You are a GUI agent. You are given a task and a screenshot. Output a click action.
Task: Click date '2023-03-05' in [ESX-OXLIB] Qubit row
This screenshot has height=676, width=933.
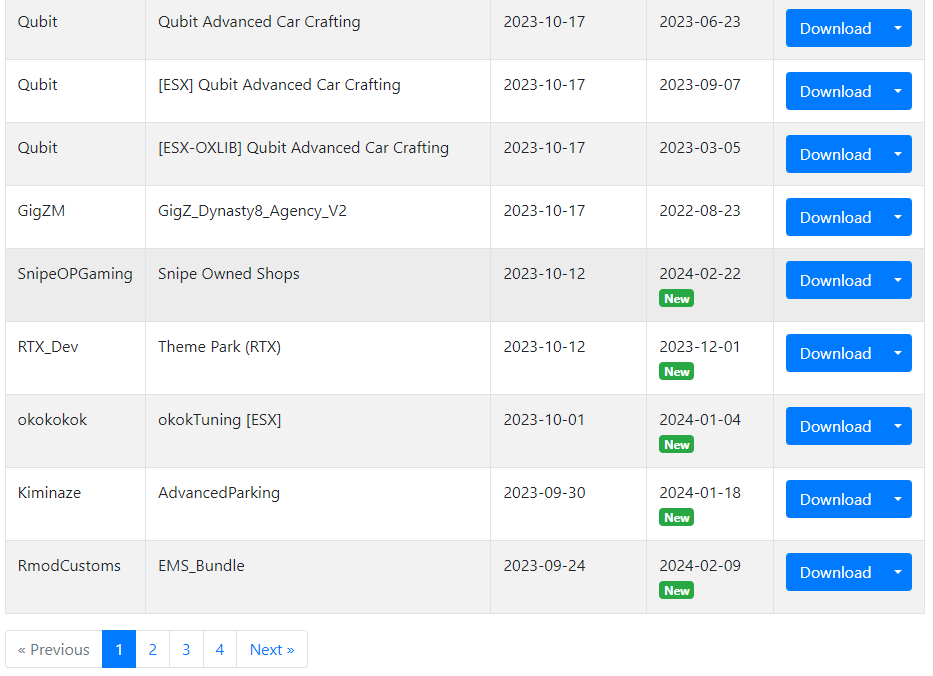pyautogui.click(x=700, y=148)
